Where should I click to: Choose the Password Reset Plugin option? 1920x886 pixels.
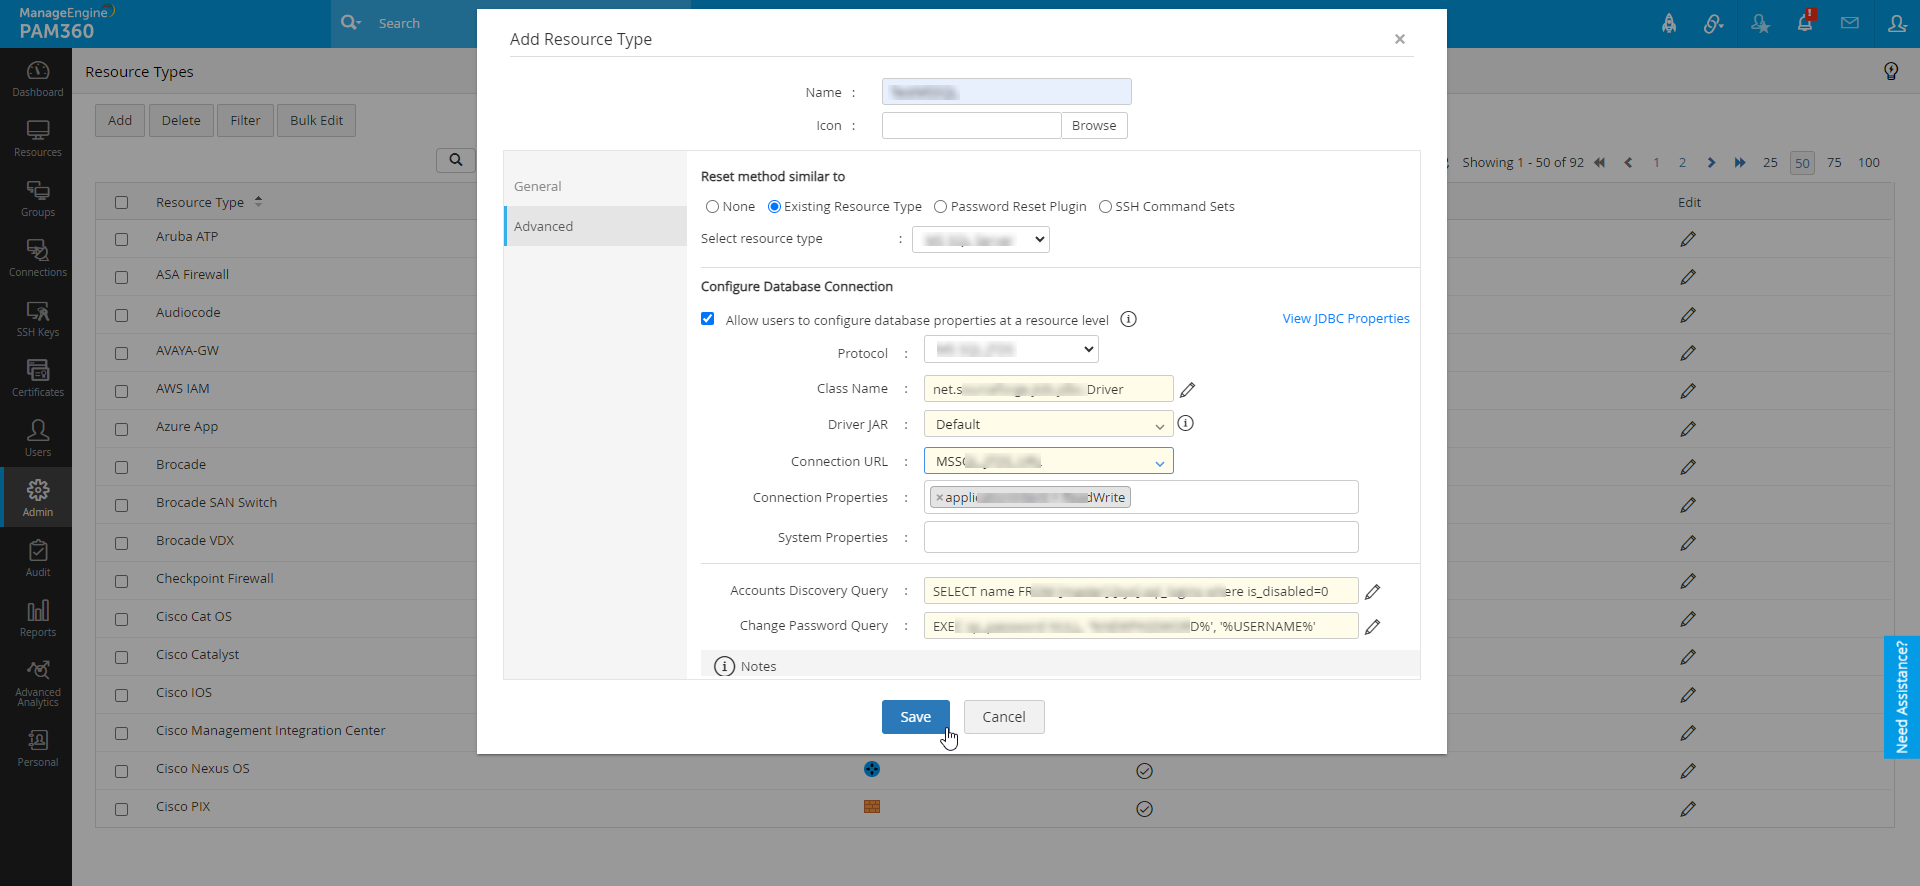[940, 207]
